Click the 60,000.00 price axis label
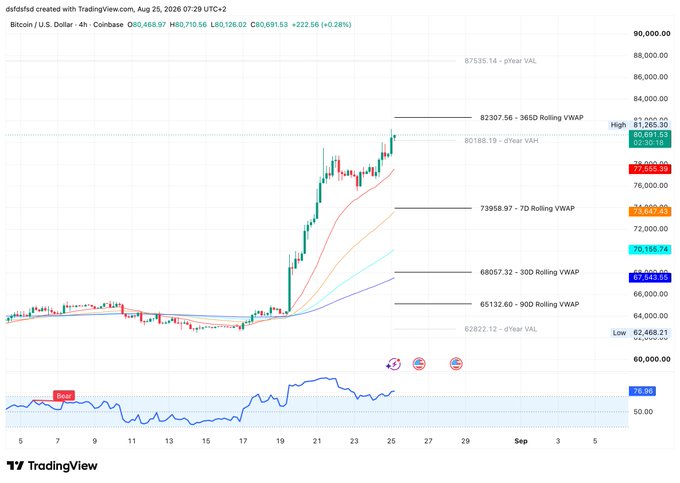The width and height of the screenshot is (680, 483). point(652,359)
